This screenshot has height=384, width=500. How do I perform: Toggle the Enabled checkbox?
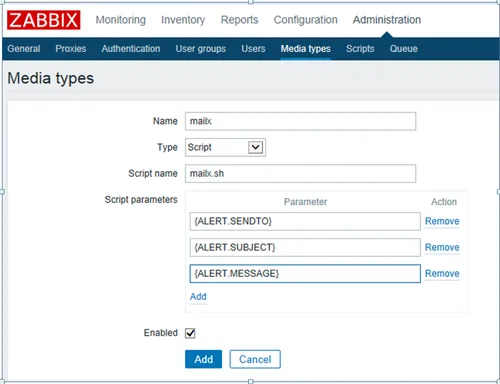tap(190, 333)
